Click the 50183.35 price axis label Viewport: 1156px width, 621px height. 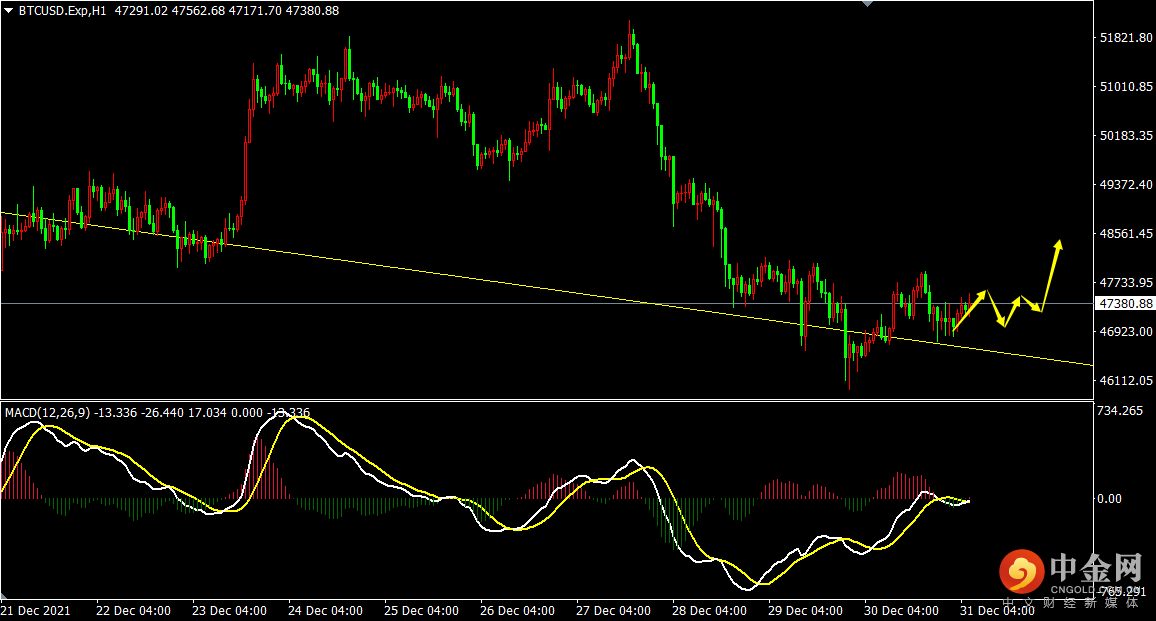1126,136
